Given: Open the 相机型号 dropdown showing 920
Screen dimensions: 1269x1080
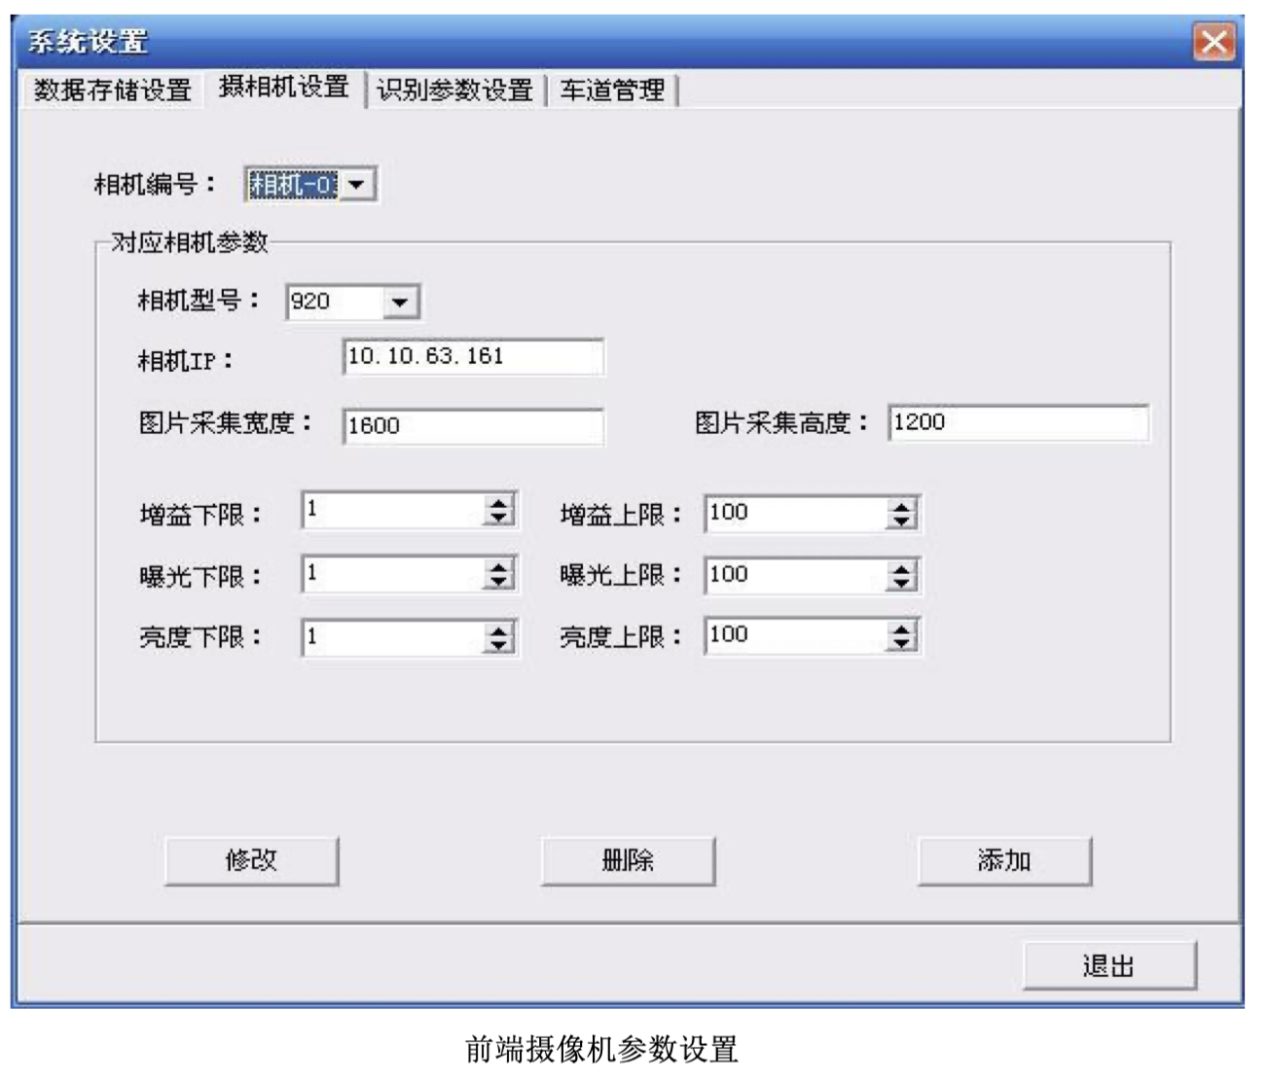Looking at the screenshot, I should coord(400,302).
